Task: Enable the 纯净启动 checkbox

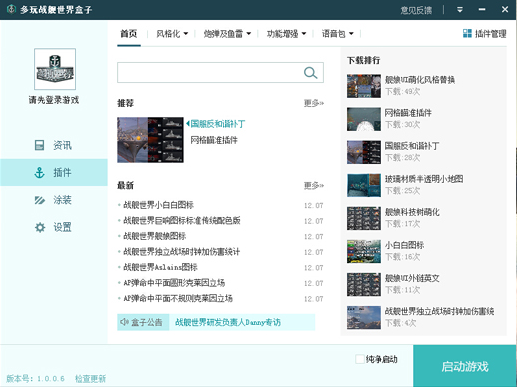Action: pyautogui.click(x=359, y=359)
